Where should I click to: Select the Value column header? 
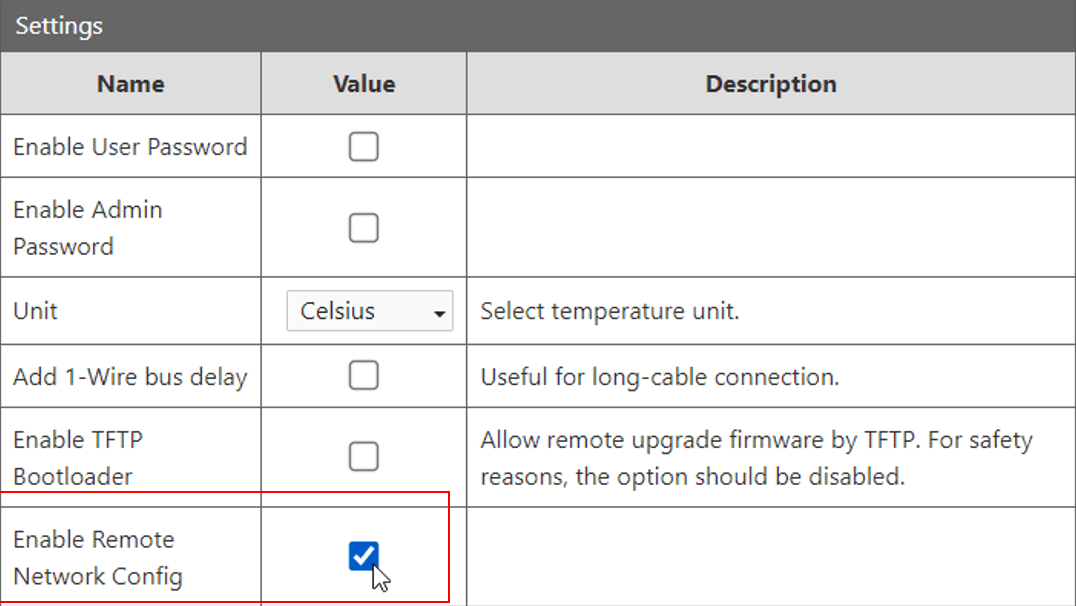(x=364, y=84)
